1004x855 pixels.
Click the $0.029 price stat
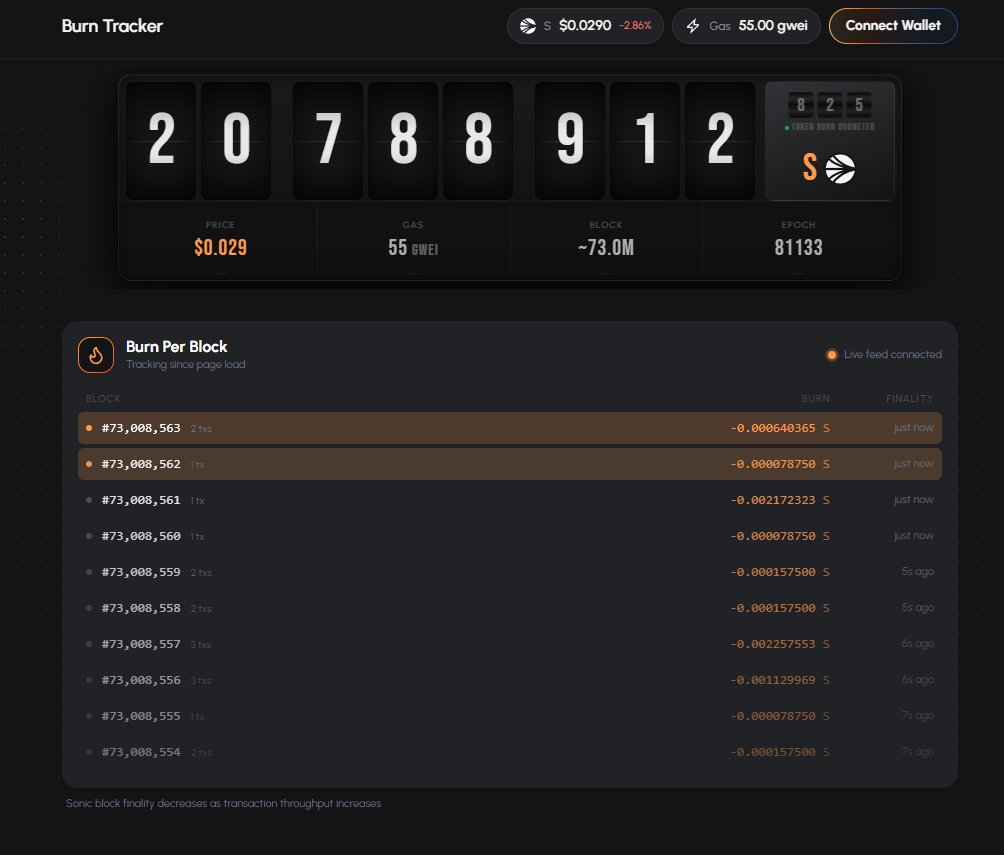220,247
